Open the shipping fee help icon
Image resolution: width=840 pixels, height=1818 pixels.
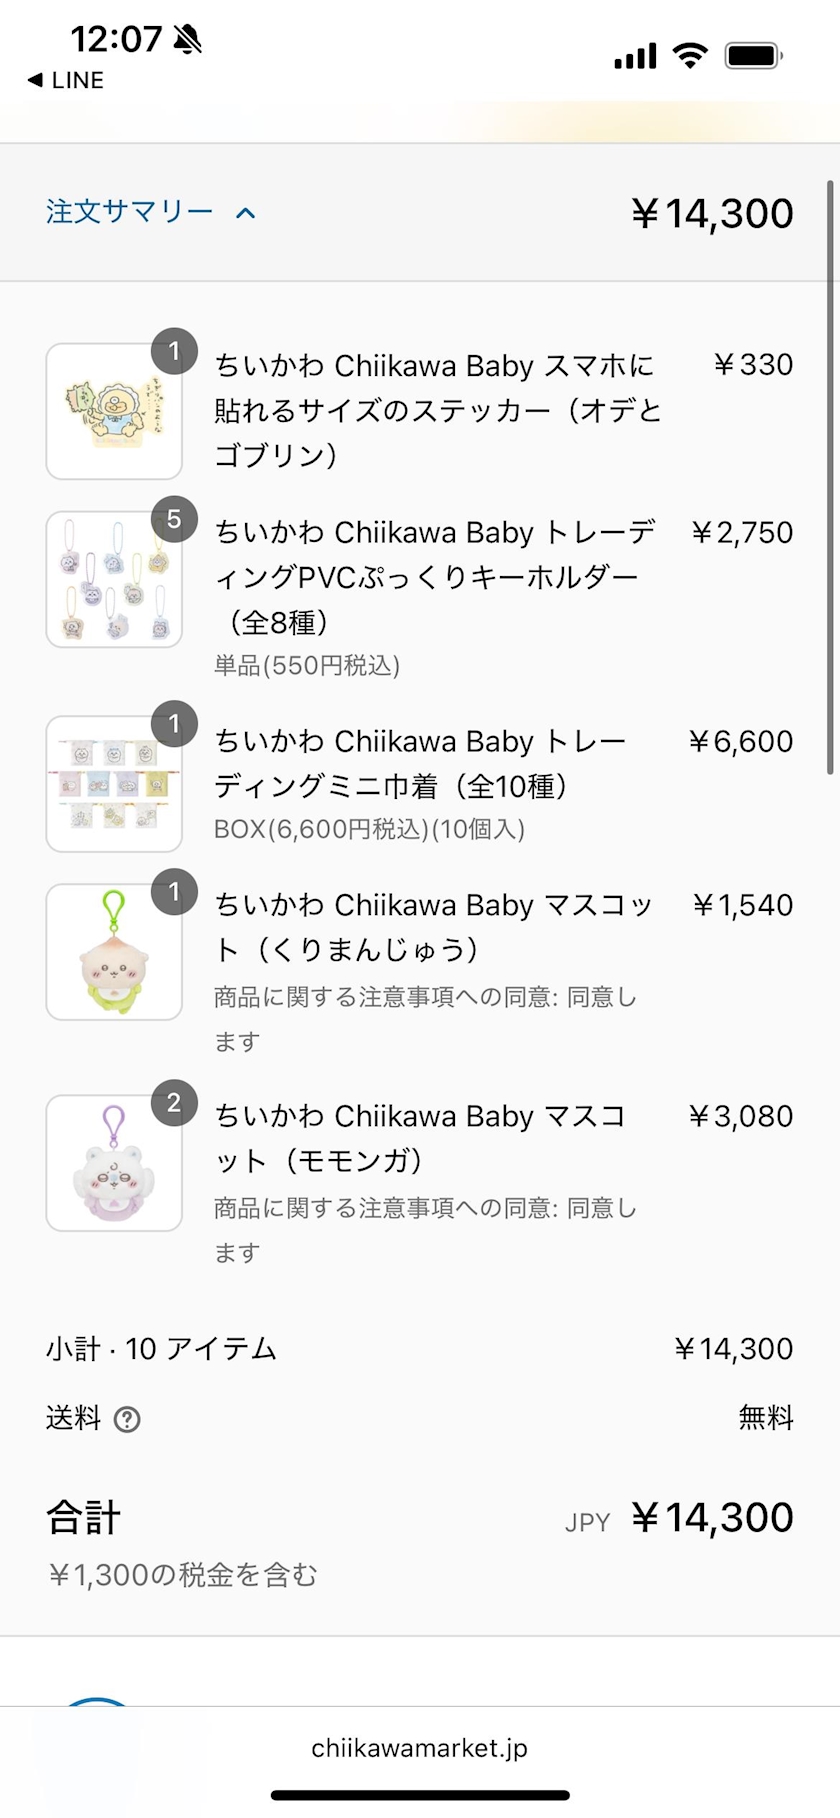(x=127, y=1419)
